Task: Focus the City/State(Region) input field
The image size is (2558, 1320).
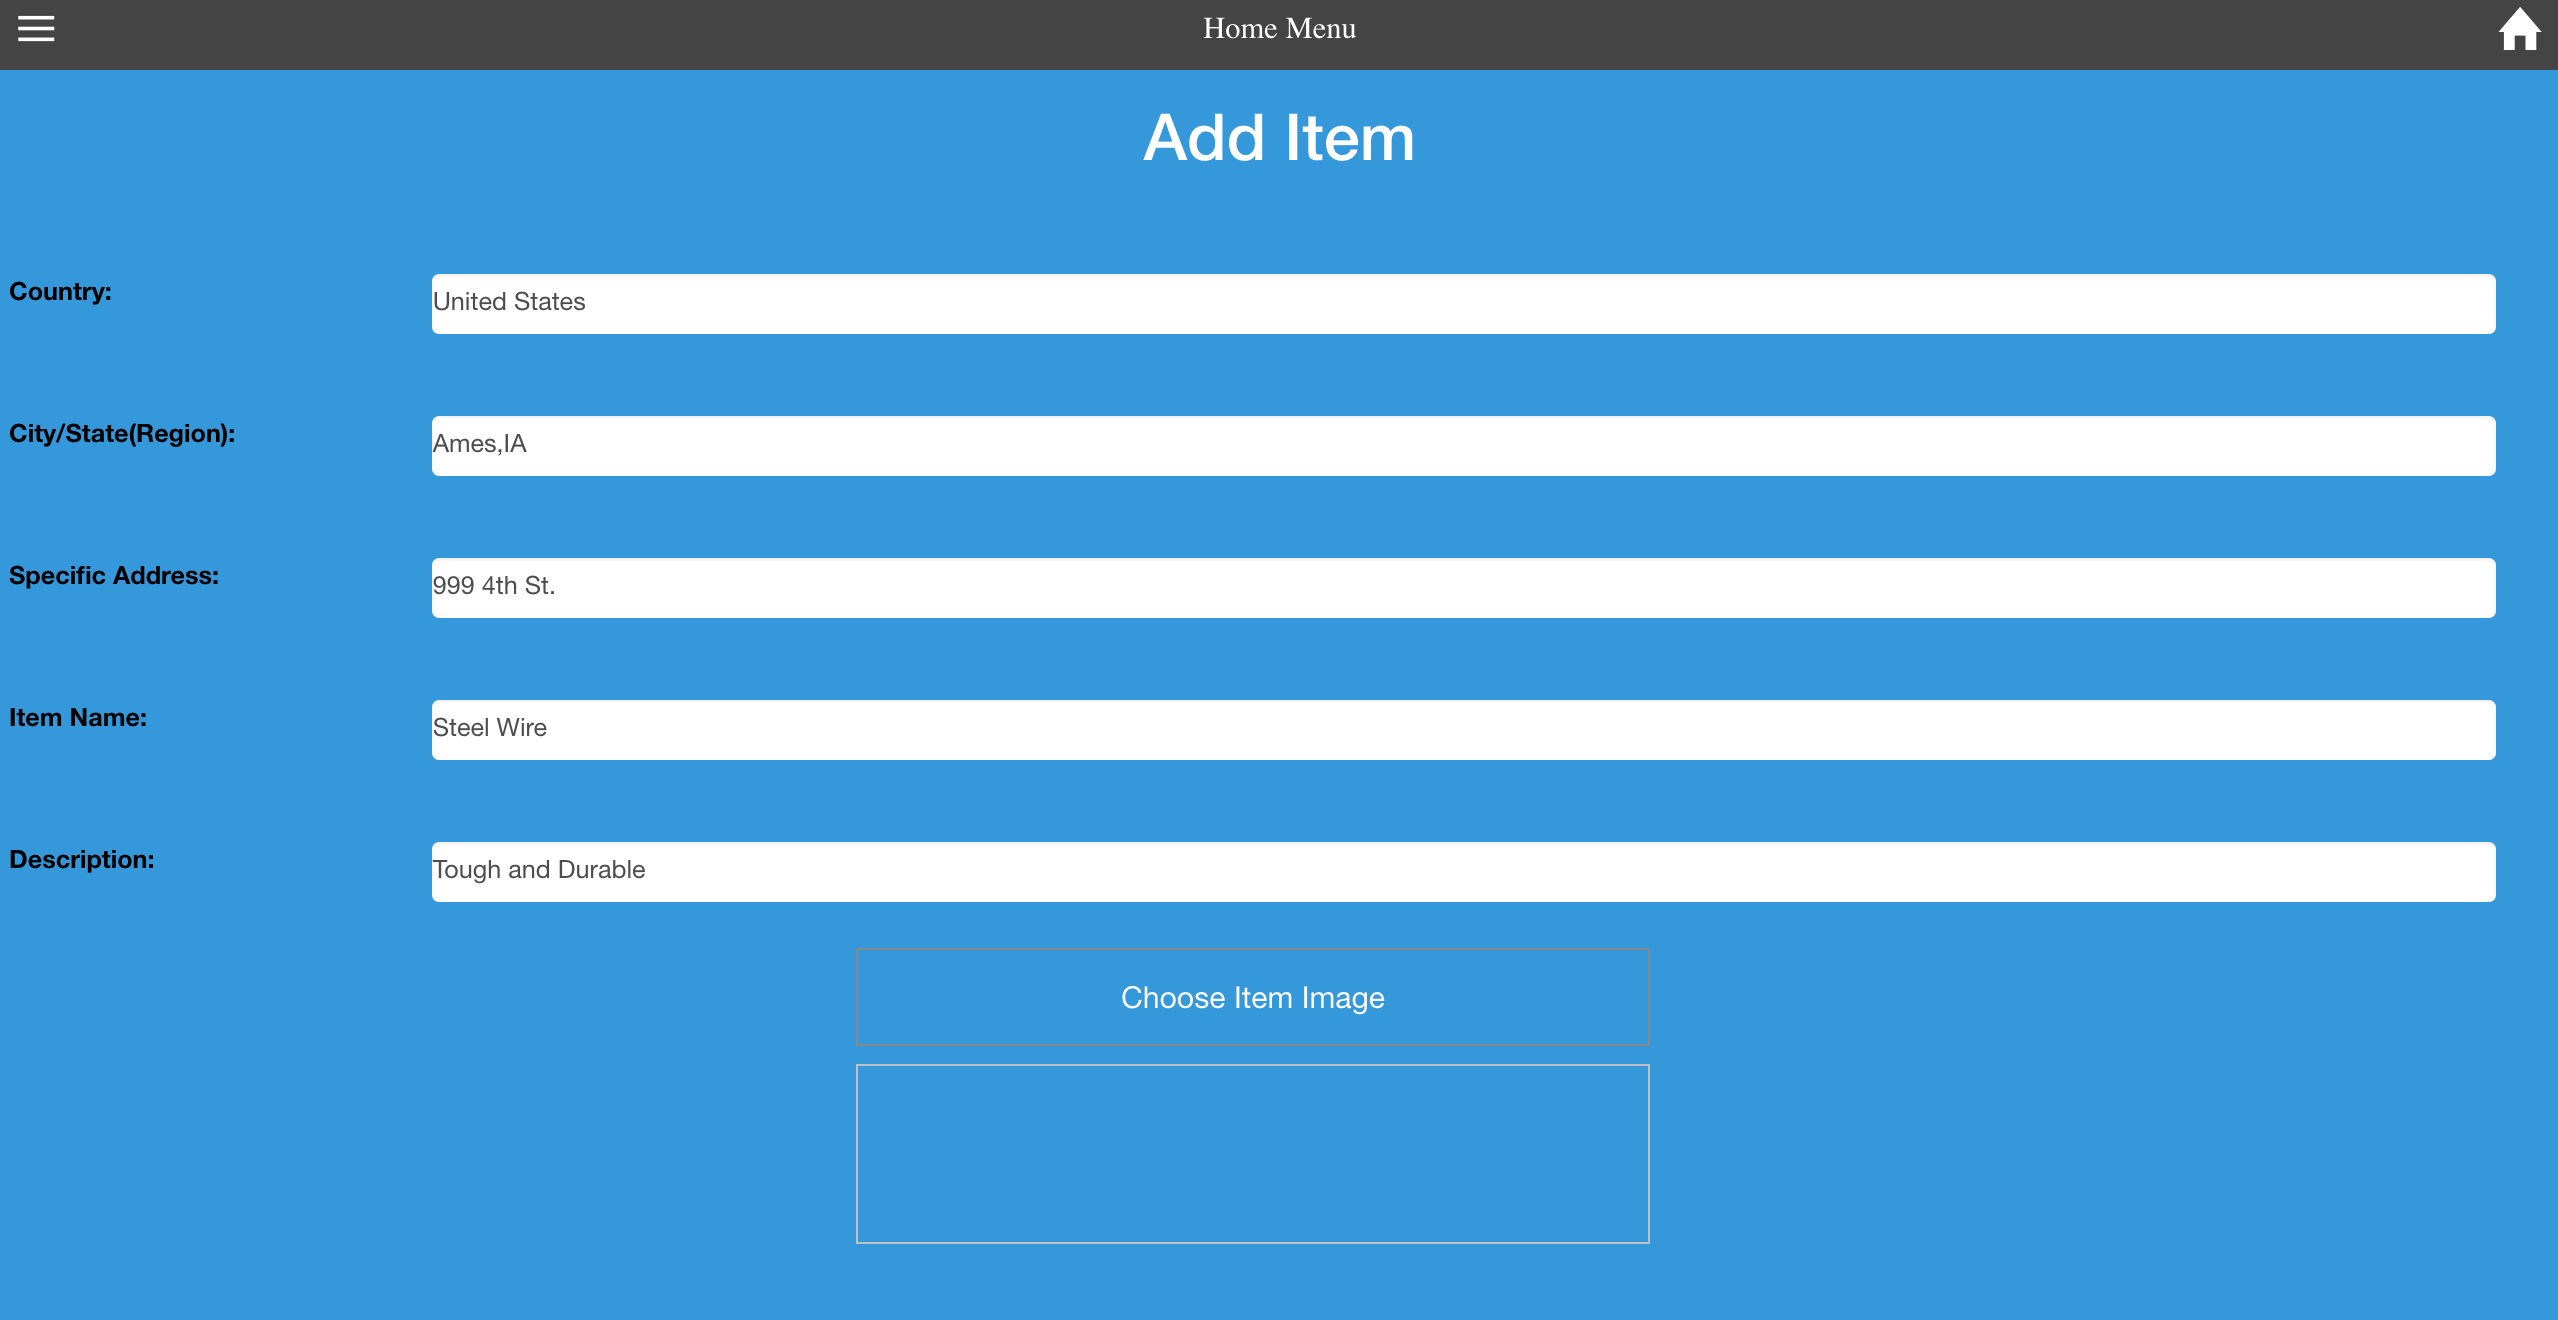Action: tap(1463, 445)
